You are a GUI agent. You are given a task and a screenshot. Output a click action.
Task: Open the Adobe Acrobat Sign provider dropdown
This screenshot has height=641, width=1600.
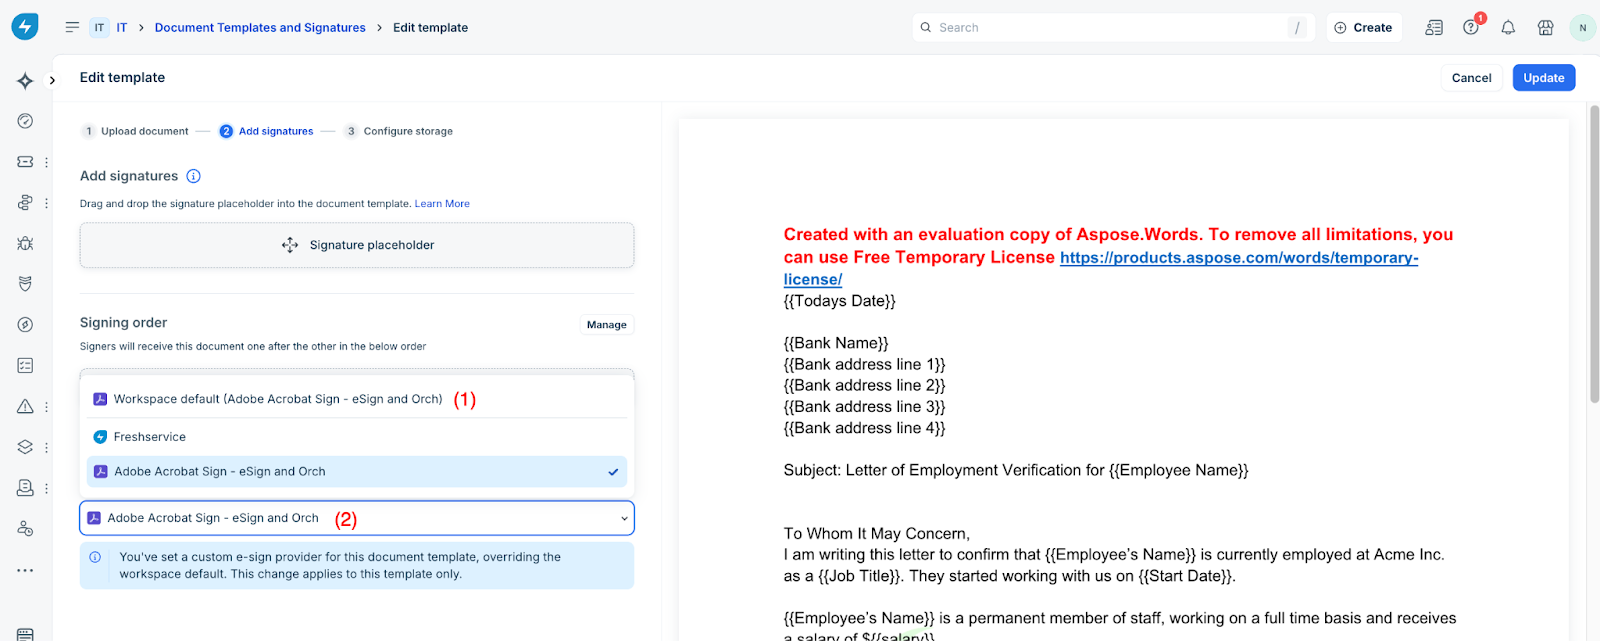click(357, 518)
